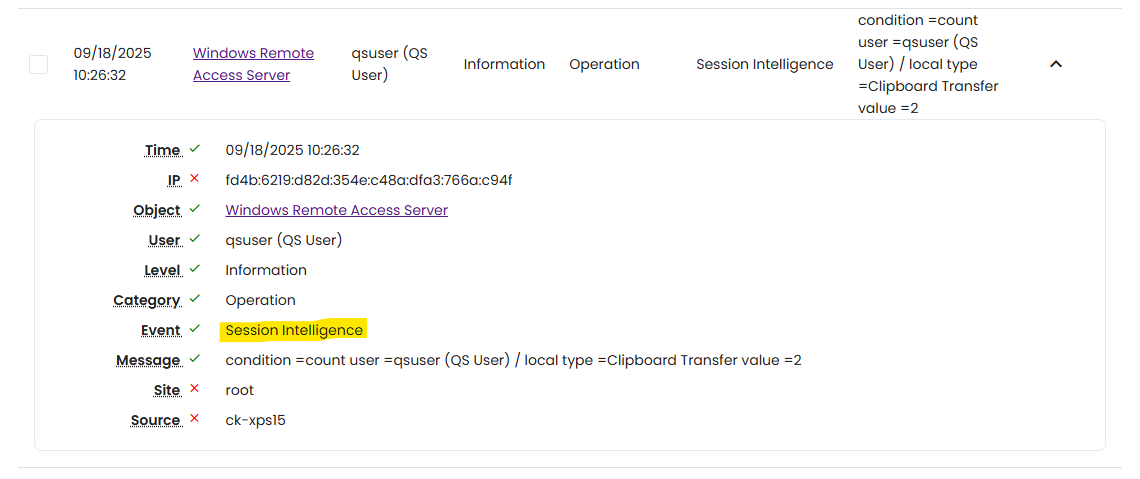Click the red X beside Site
1140x479 pixels.
click(195, 389)
